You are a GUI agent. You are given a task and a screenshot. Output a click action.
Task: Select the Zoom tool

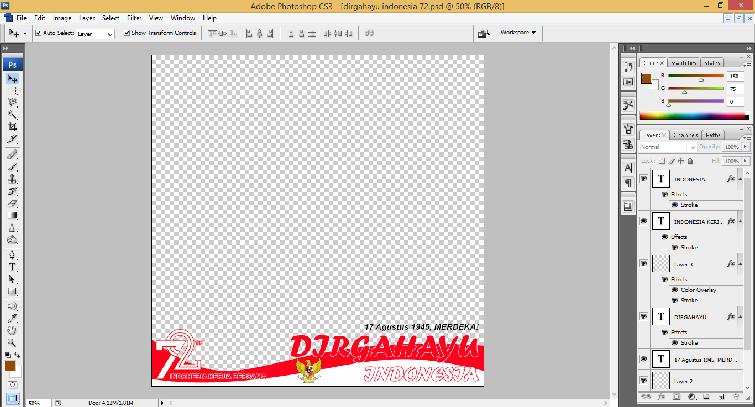click(x=13, y=343)
